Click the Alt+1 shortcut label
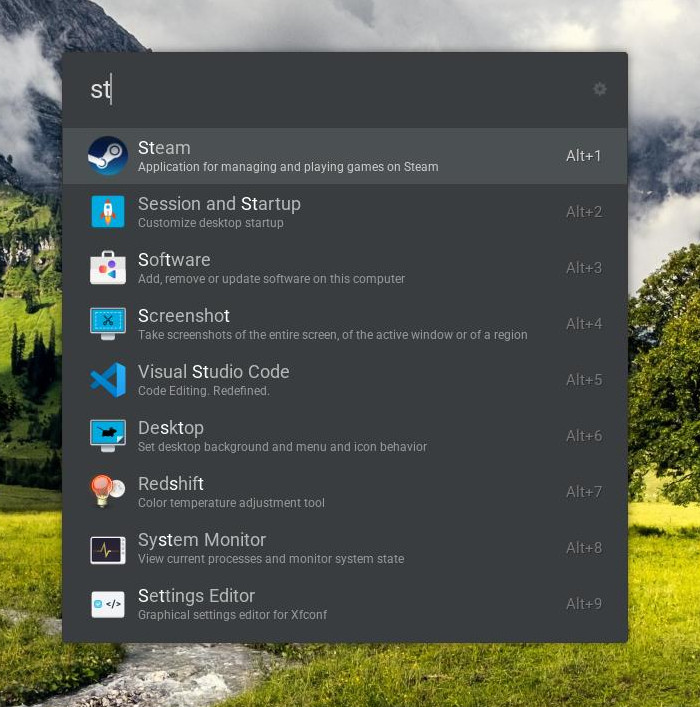 [x=584, y=156]
